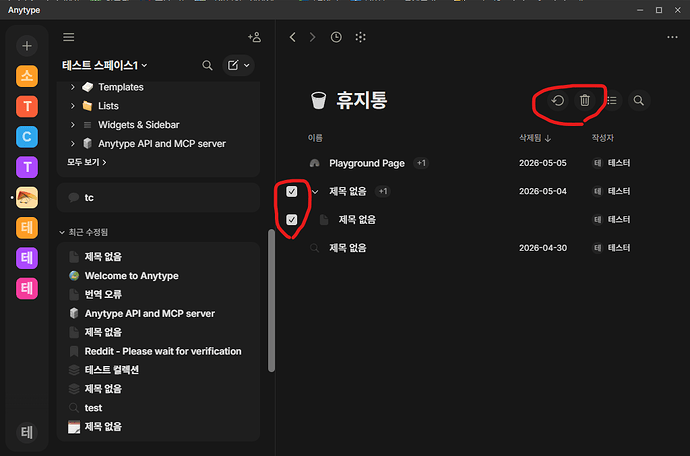Sort by the 삭제됨 column header
This screenshot has height=456, width=690.
pos(535,138)
